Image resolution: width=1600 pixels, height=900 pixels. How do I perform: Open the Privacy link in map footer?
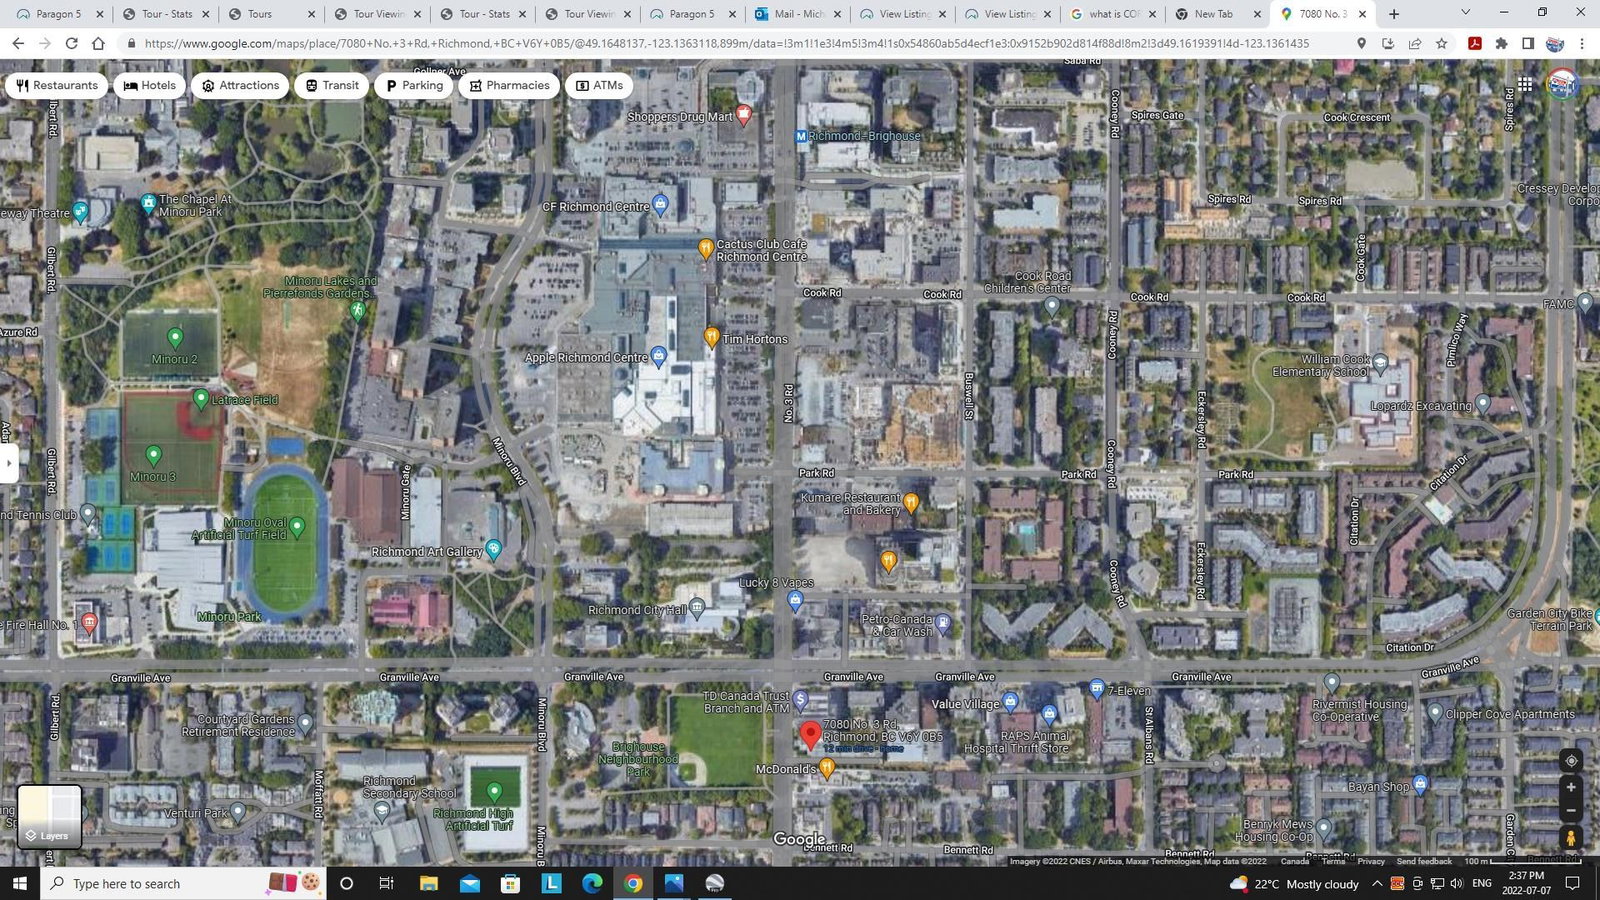[1371, 861]
